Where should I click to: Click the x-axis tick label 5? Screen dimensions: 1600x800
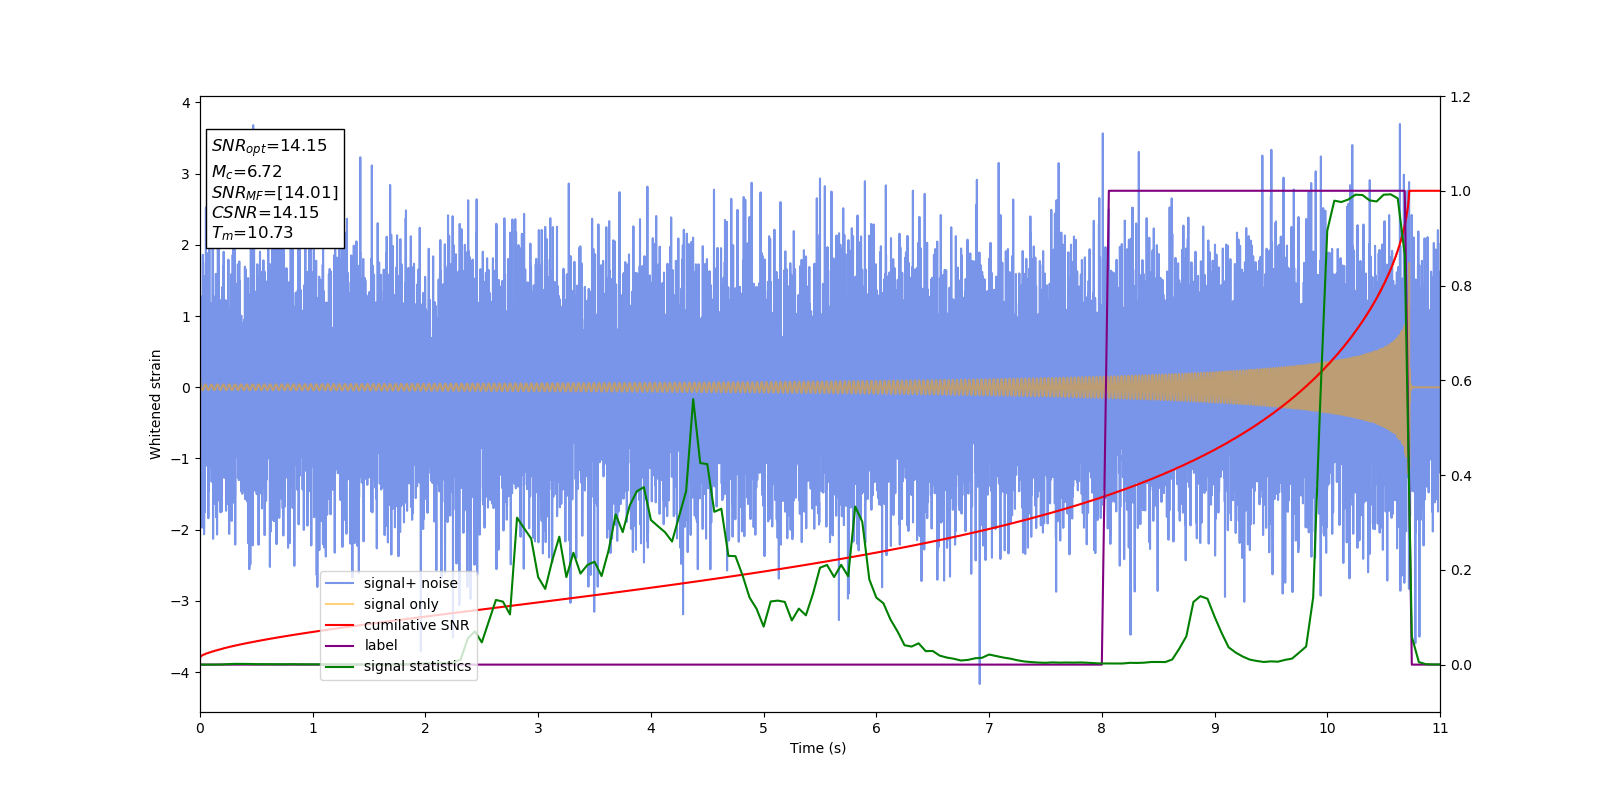click(764, 728)
